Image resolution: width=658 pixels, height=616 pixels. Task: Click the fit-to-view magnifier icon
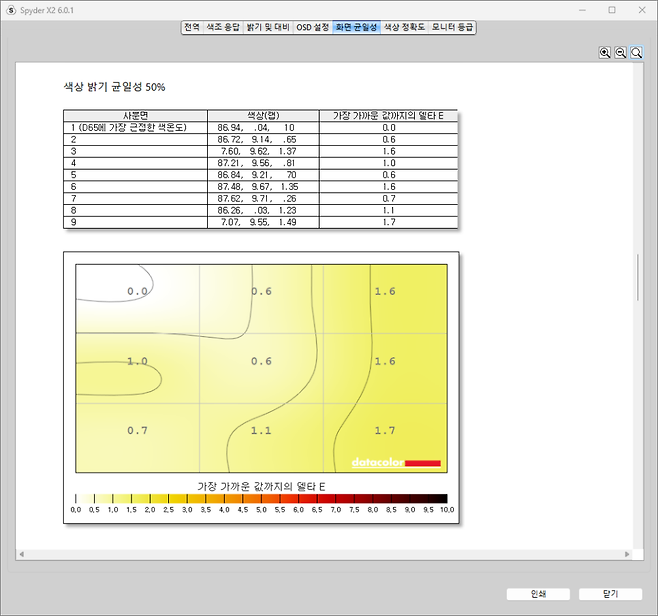[635, 53]
